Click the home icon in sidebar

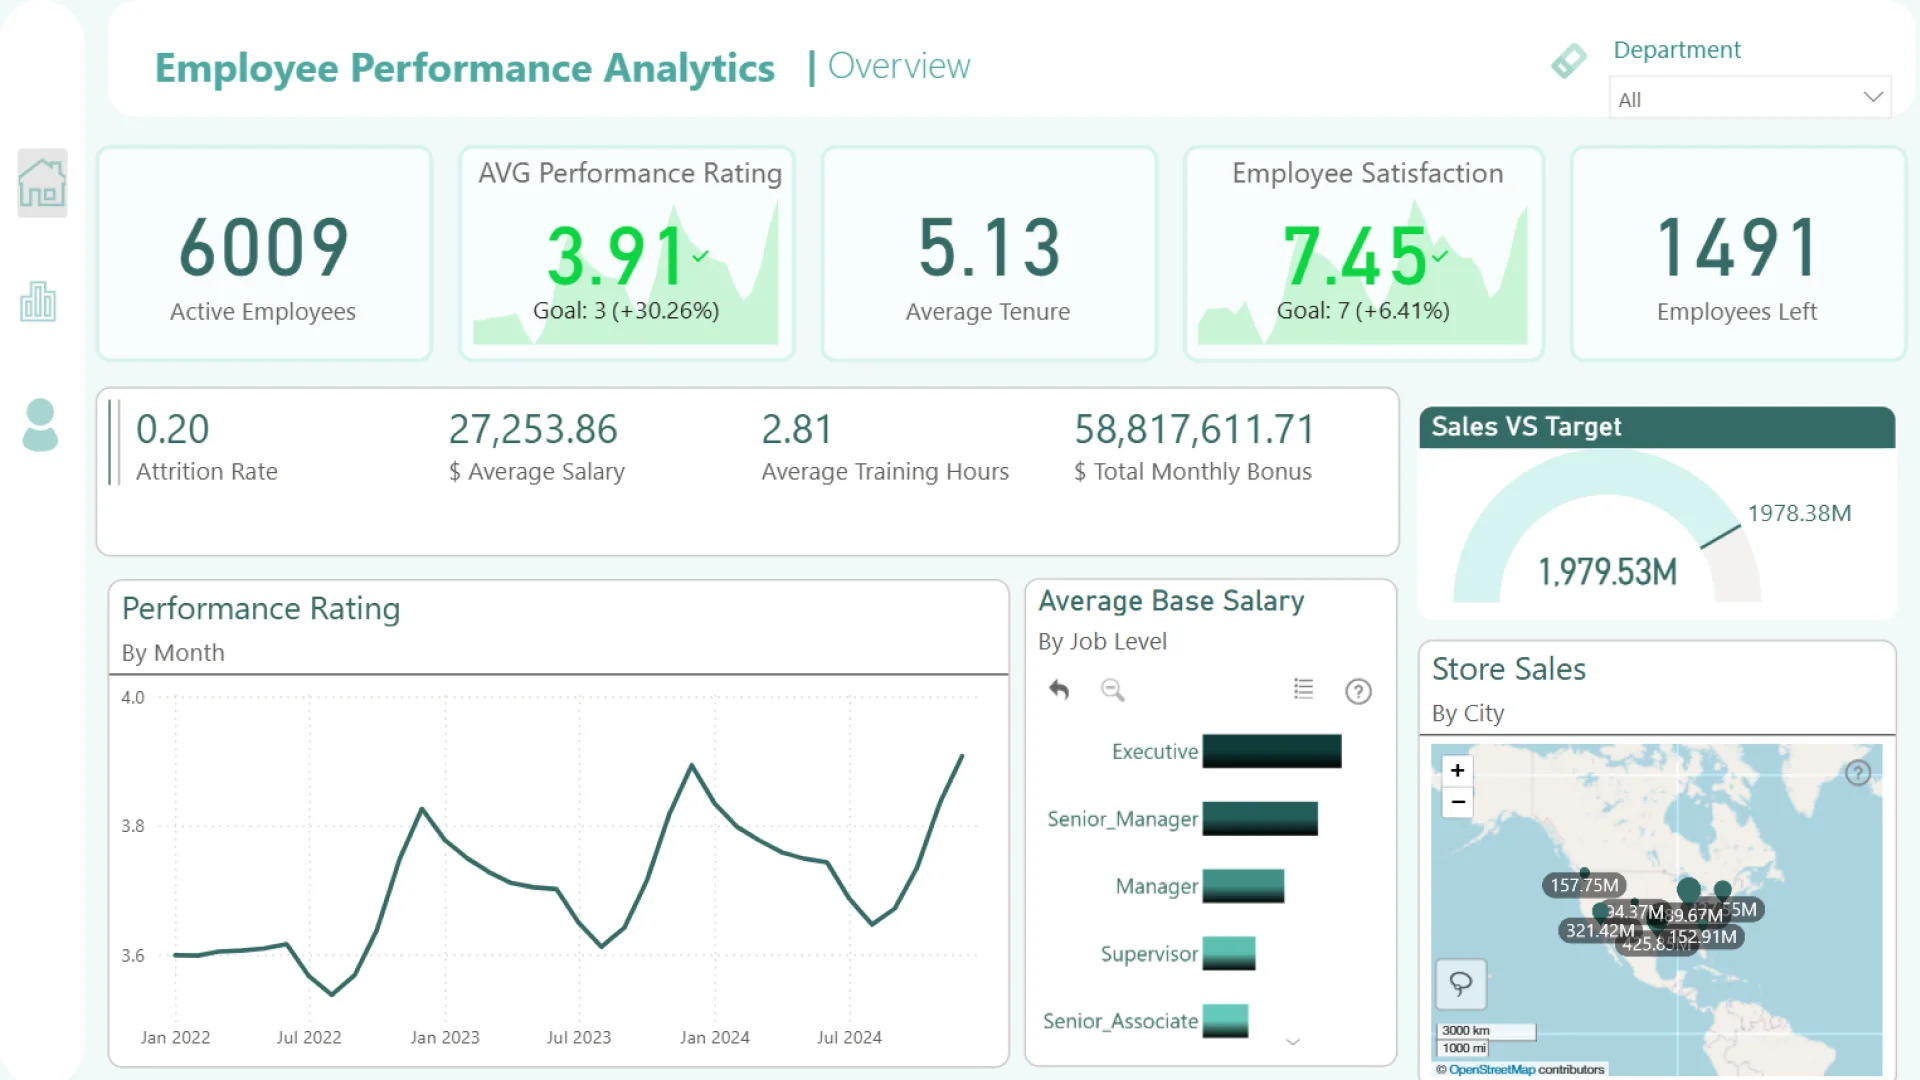coord(42,183)
